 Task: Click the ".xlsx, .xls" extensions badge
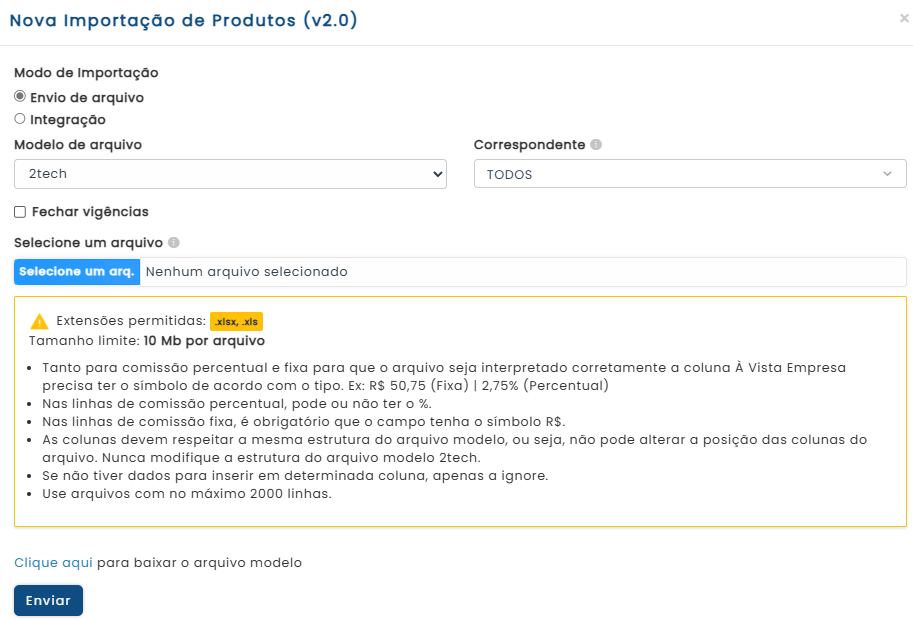coord(236,321)
